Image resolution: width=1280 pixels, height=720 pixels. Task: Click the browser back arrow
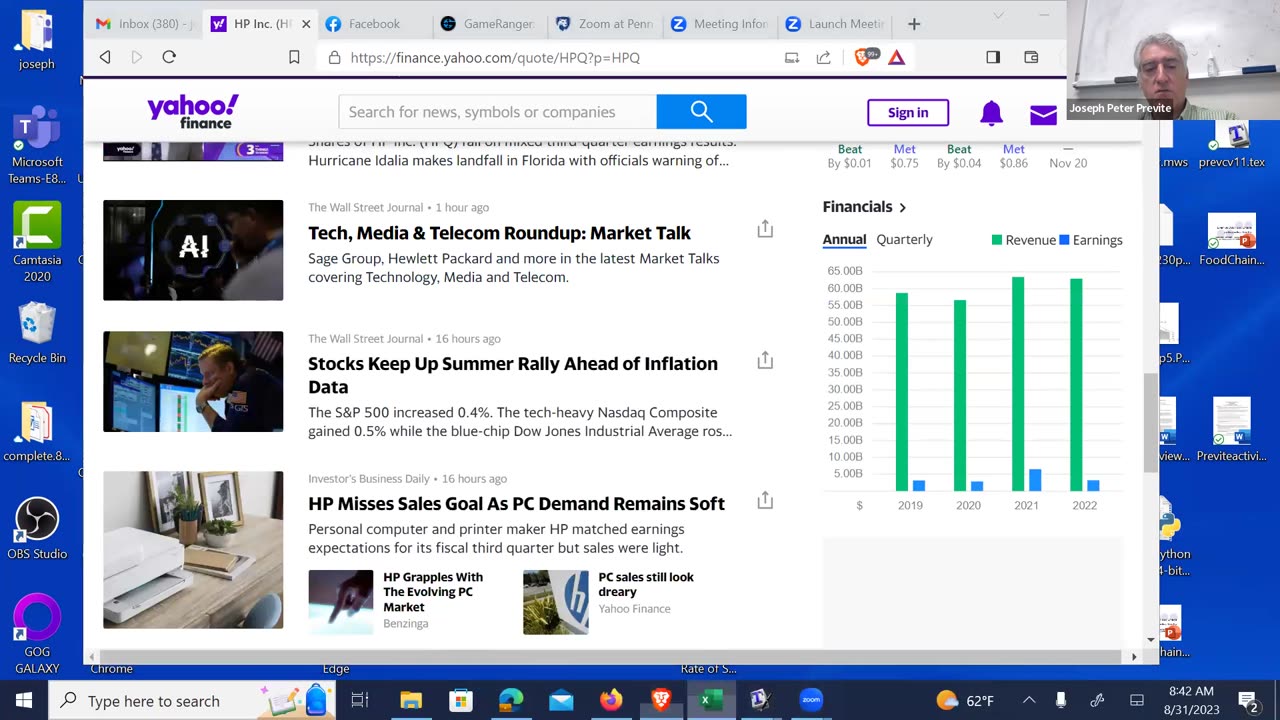click(105, 57)
